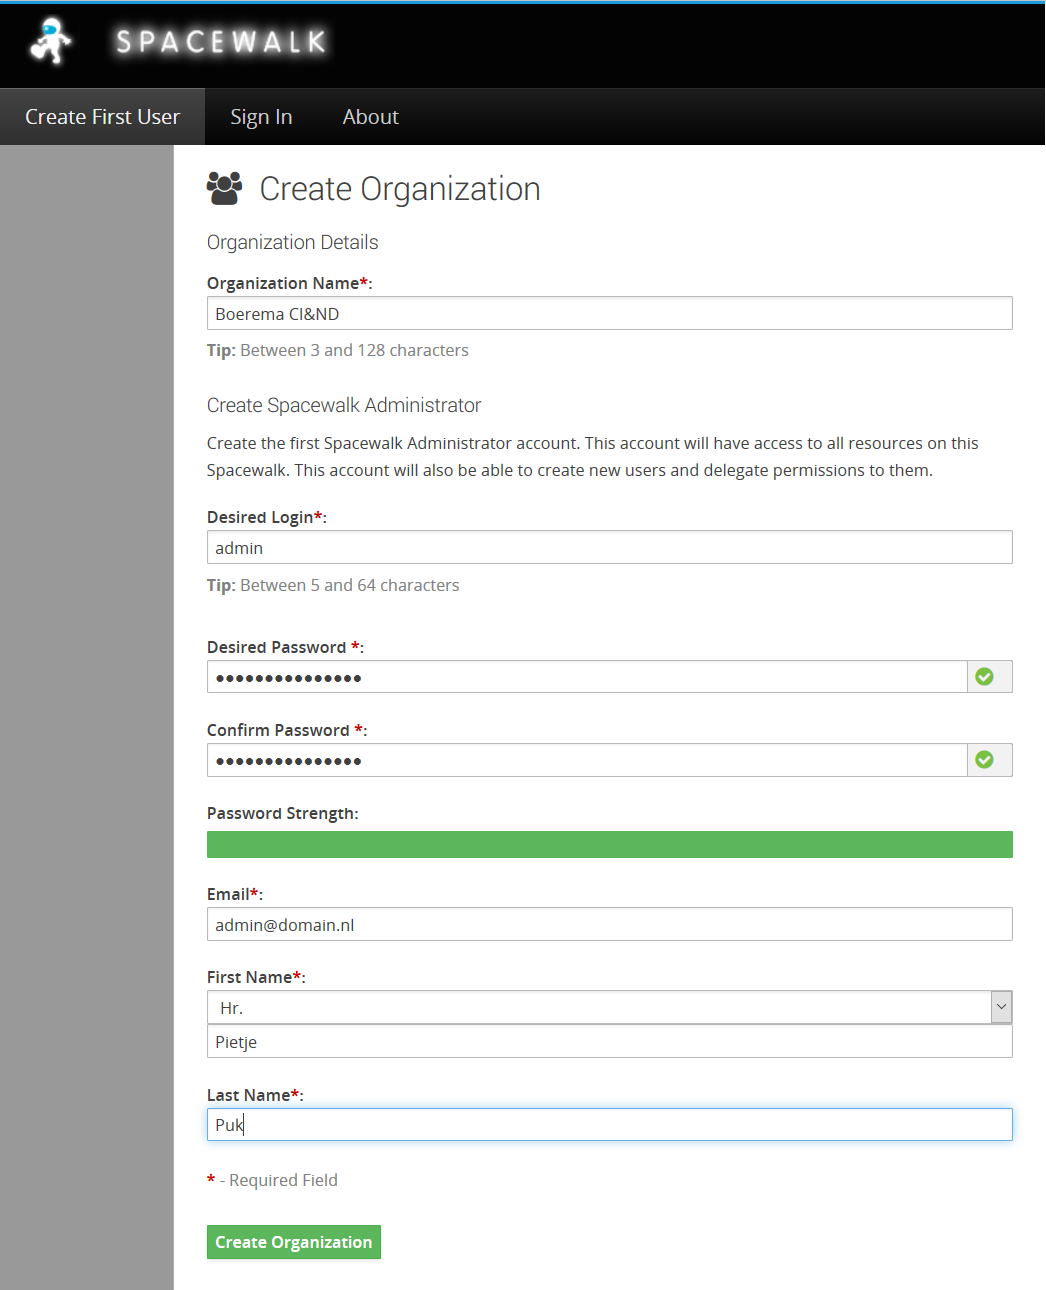This screenshot has height=1290, width=1046.
Task: Click green checkmark beside Confirm Password
Action: 984,760
